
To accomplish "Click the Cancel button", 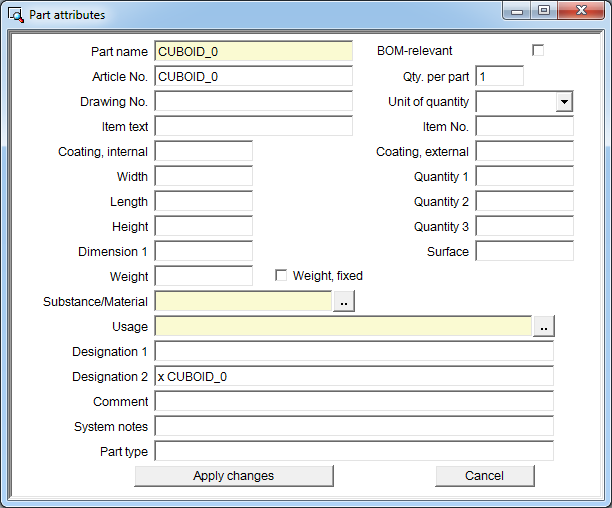I will 484,476.
